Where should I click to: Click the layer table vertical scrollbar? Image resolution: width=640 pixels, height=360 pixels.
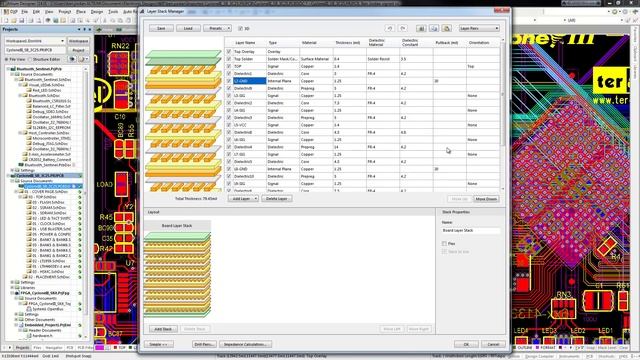[502, 114]
